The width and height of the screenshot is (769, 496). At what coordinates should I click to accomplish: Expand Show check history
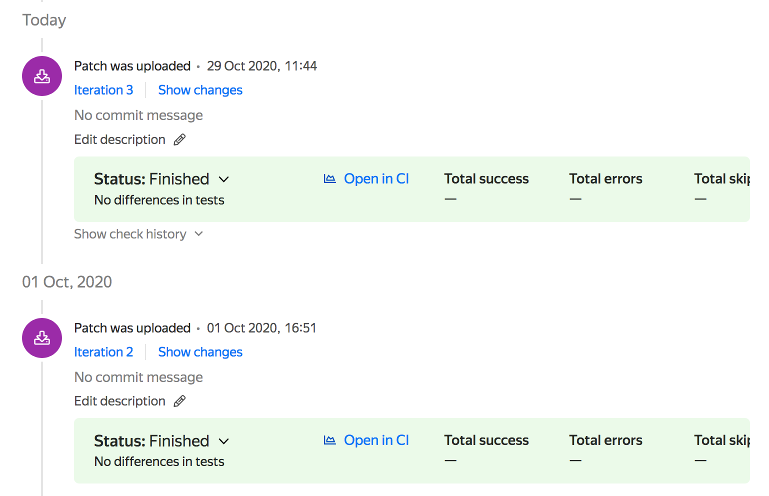(x=138, y=234)
